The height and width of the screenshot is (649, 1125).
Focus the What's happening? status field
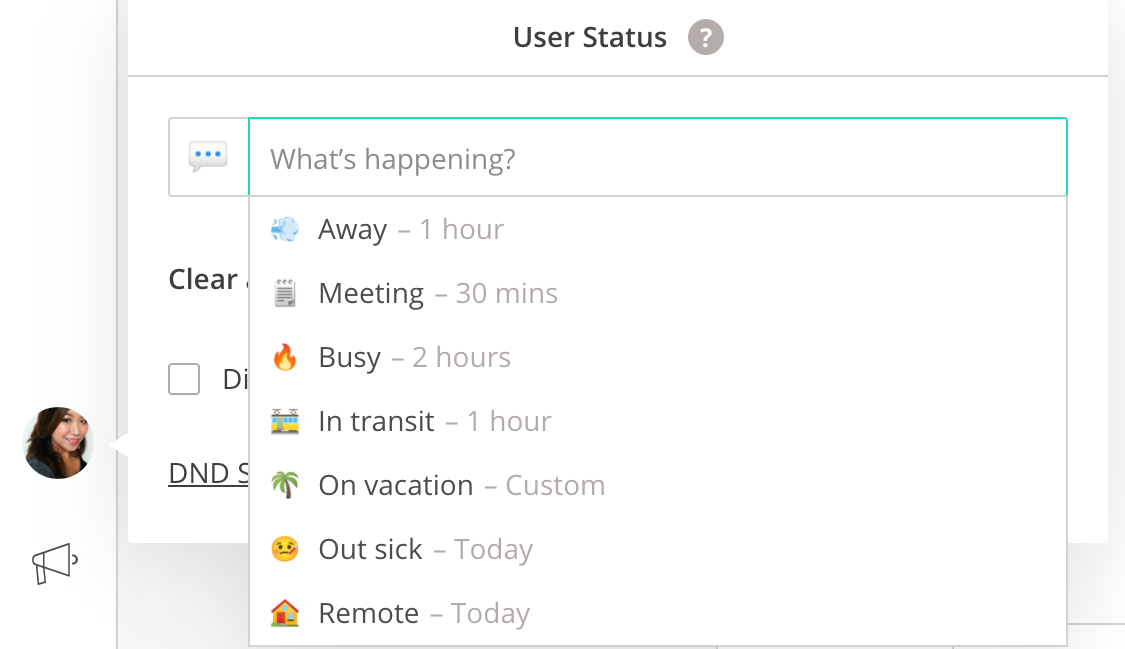pyautogui.click(x=658, y=157)
